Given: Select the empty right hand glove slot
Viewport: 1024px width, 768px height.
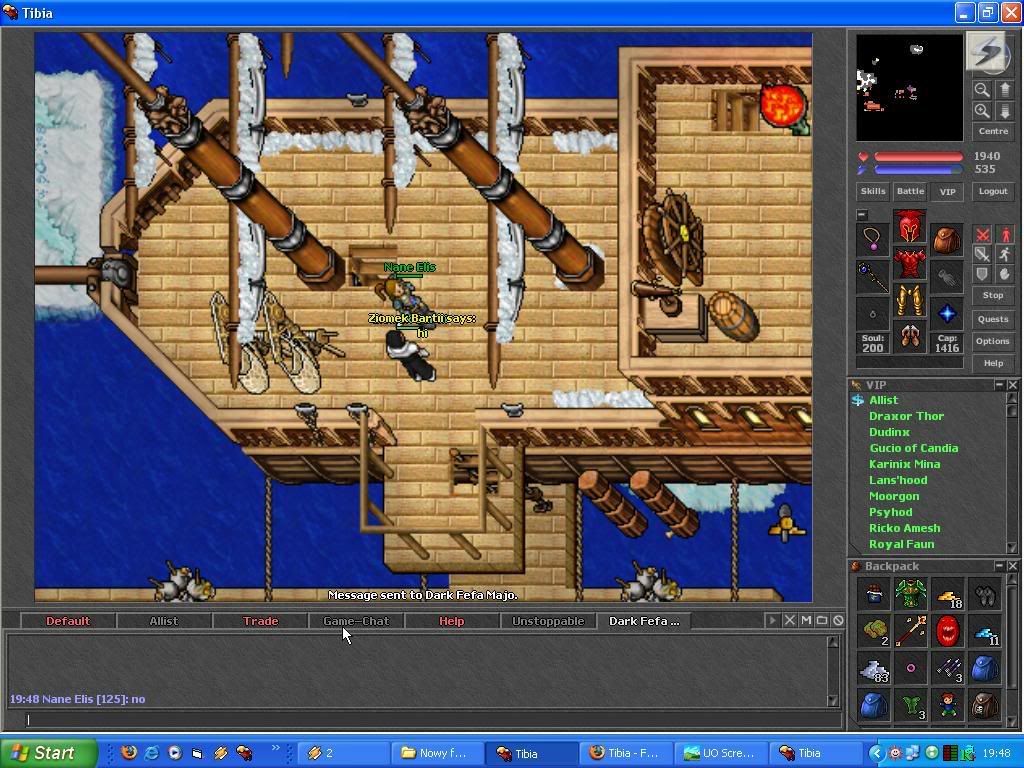Looking at the screenshot, I should (947, 277).
